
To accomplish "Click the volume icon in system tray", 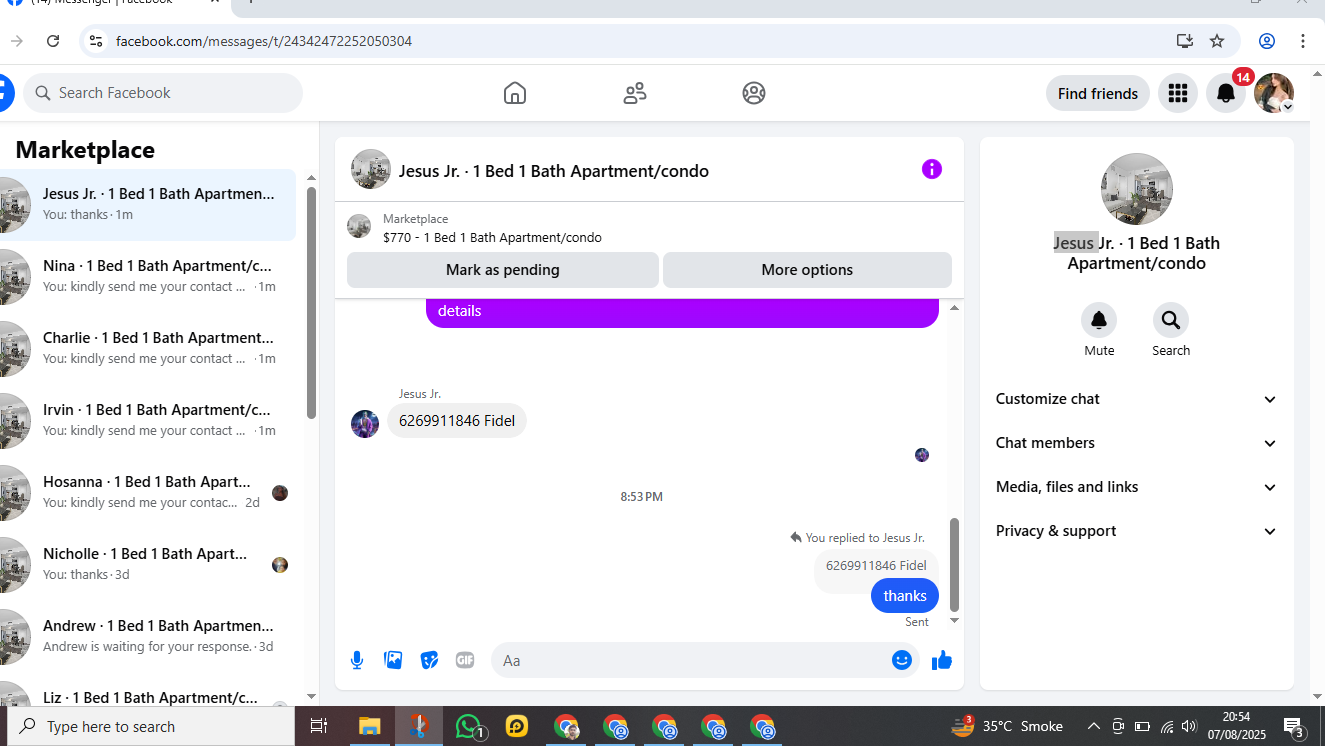I will point(1189,727).
